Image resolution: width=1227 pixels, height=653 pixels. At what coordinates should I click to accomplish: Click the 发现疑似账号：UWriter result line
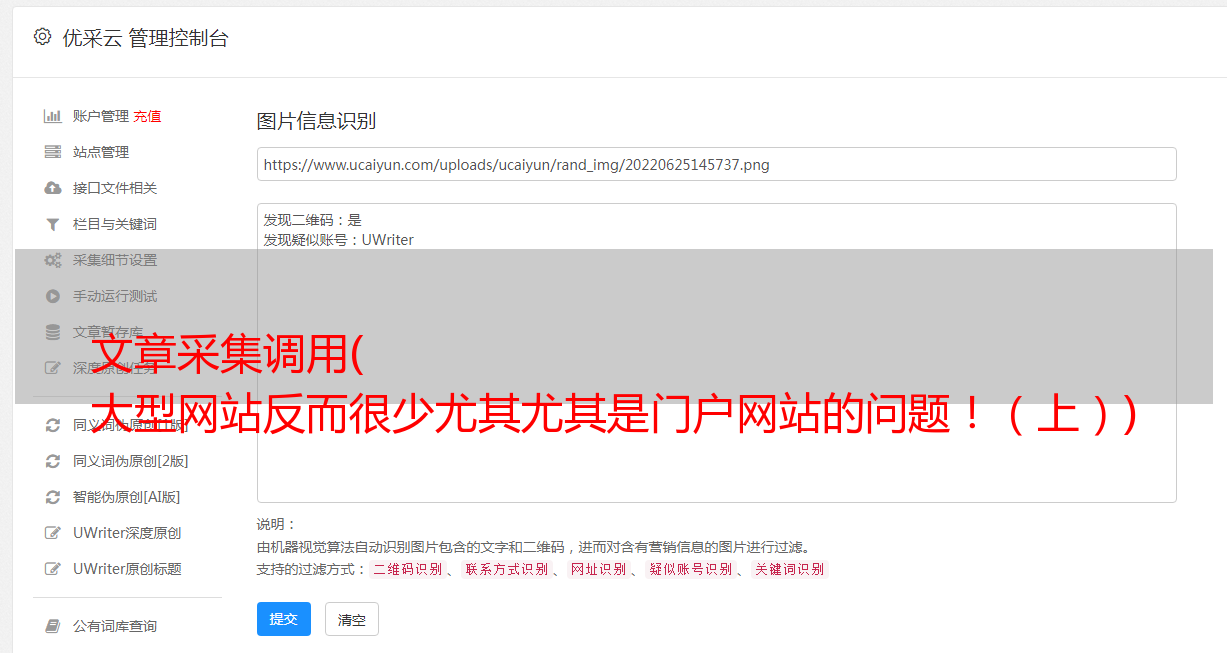tap(338, 240)
